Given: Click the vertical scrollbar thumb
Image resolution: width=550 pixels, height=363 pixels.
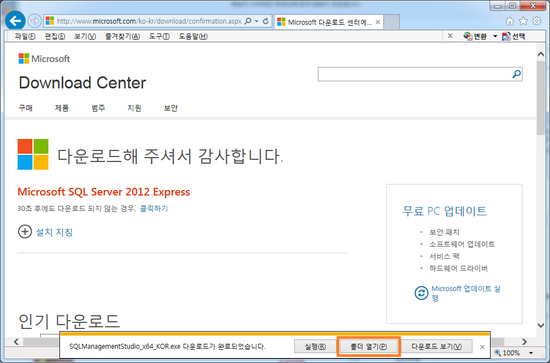Looking at the screenshot, I should [541, 98].
